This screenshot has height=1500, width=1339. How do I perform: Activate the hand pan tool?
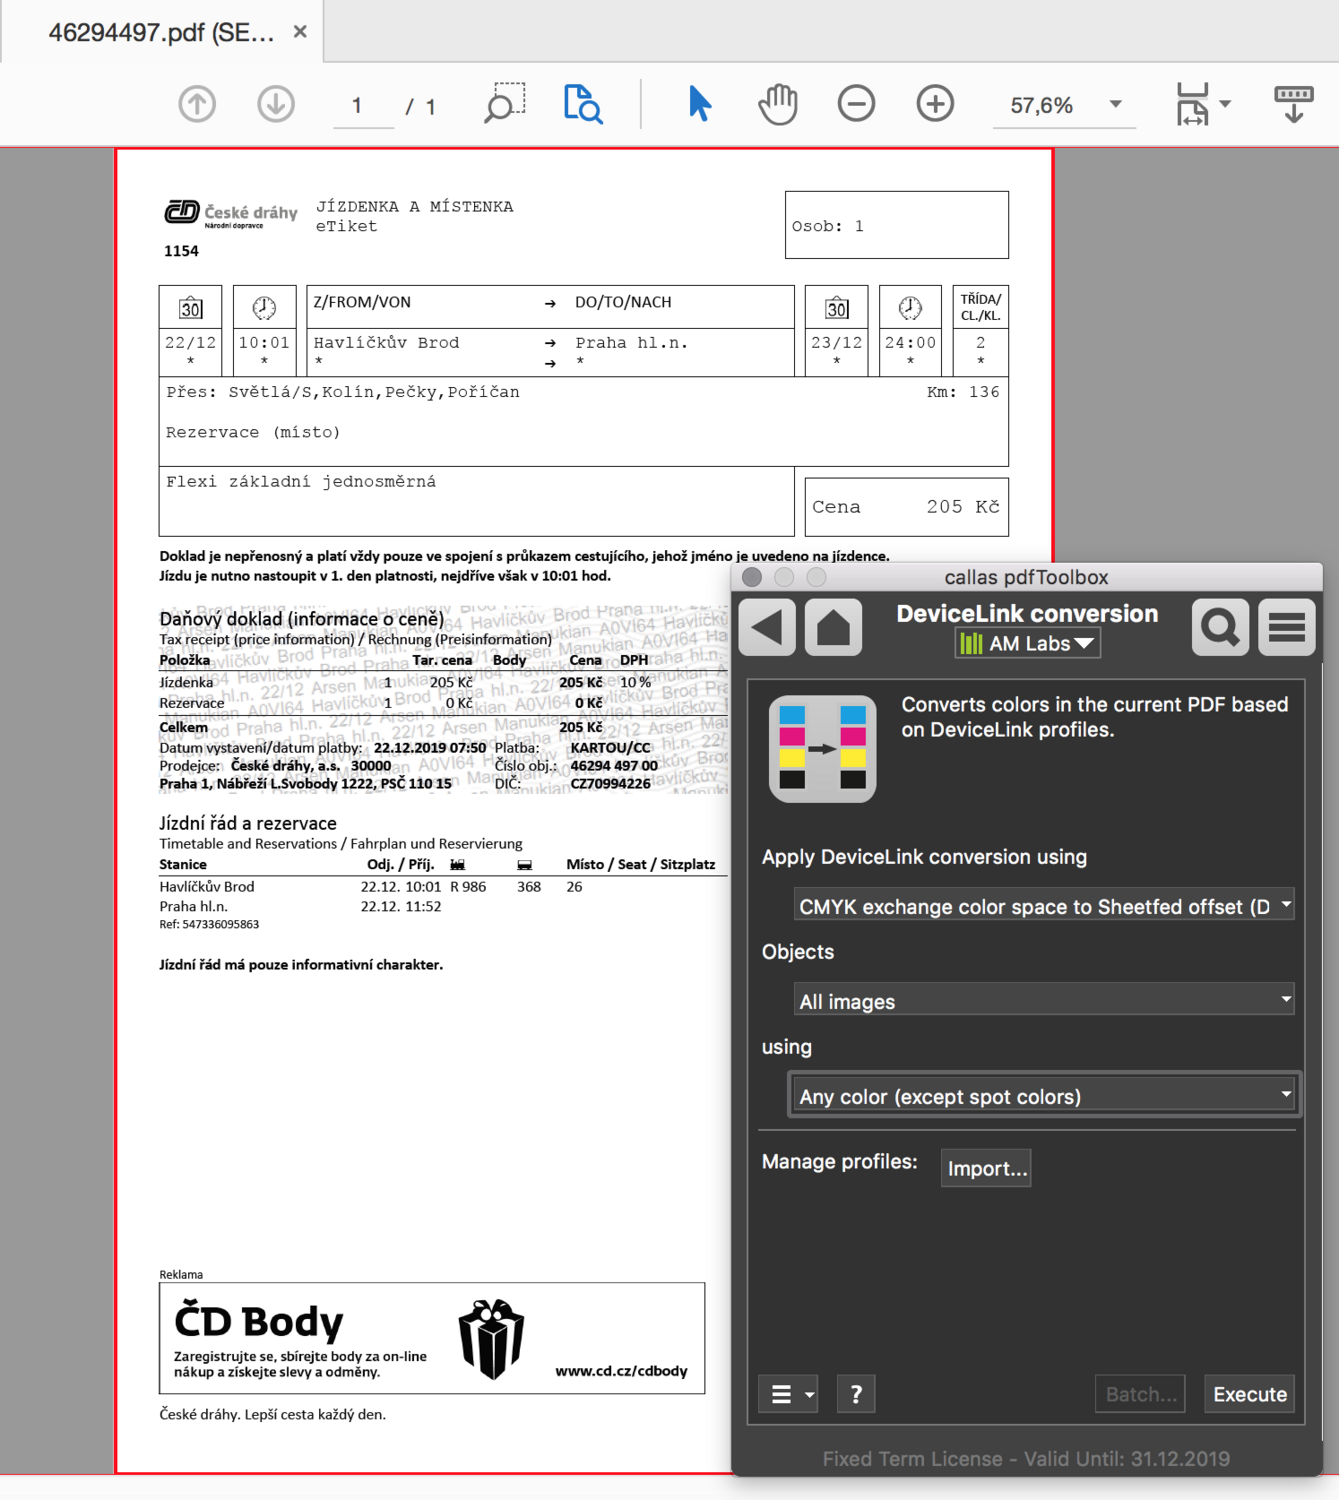click(777, 104)
